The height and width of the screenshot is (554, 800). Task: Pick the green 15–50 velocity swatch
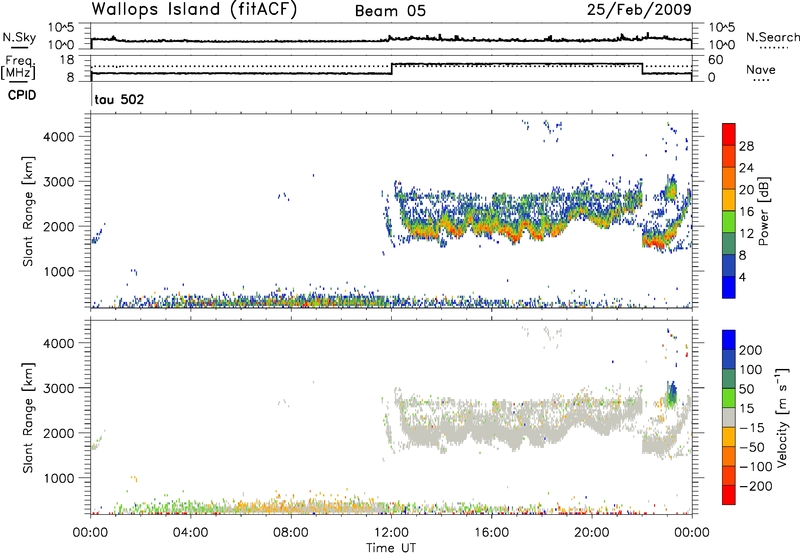click(729, 398)
